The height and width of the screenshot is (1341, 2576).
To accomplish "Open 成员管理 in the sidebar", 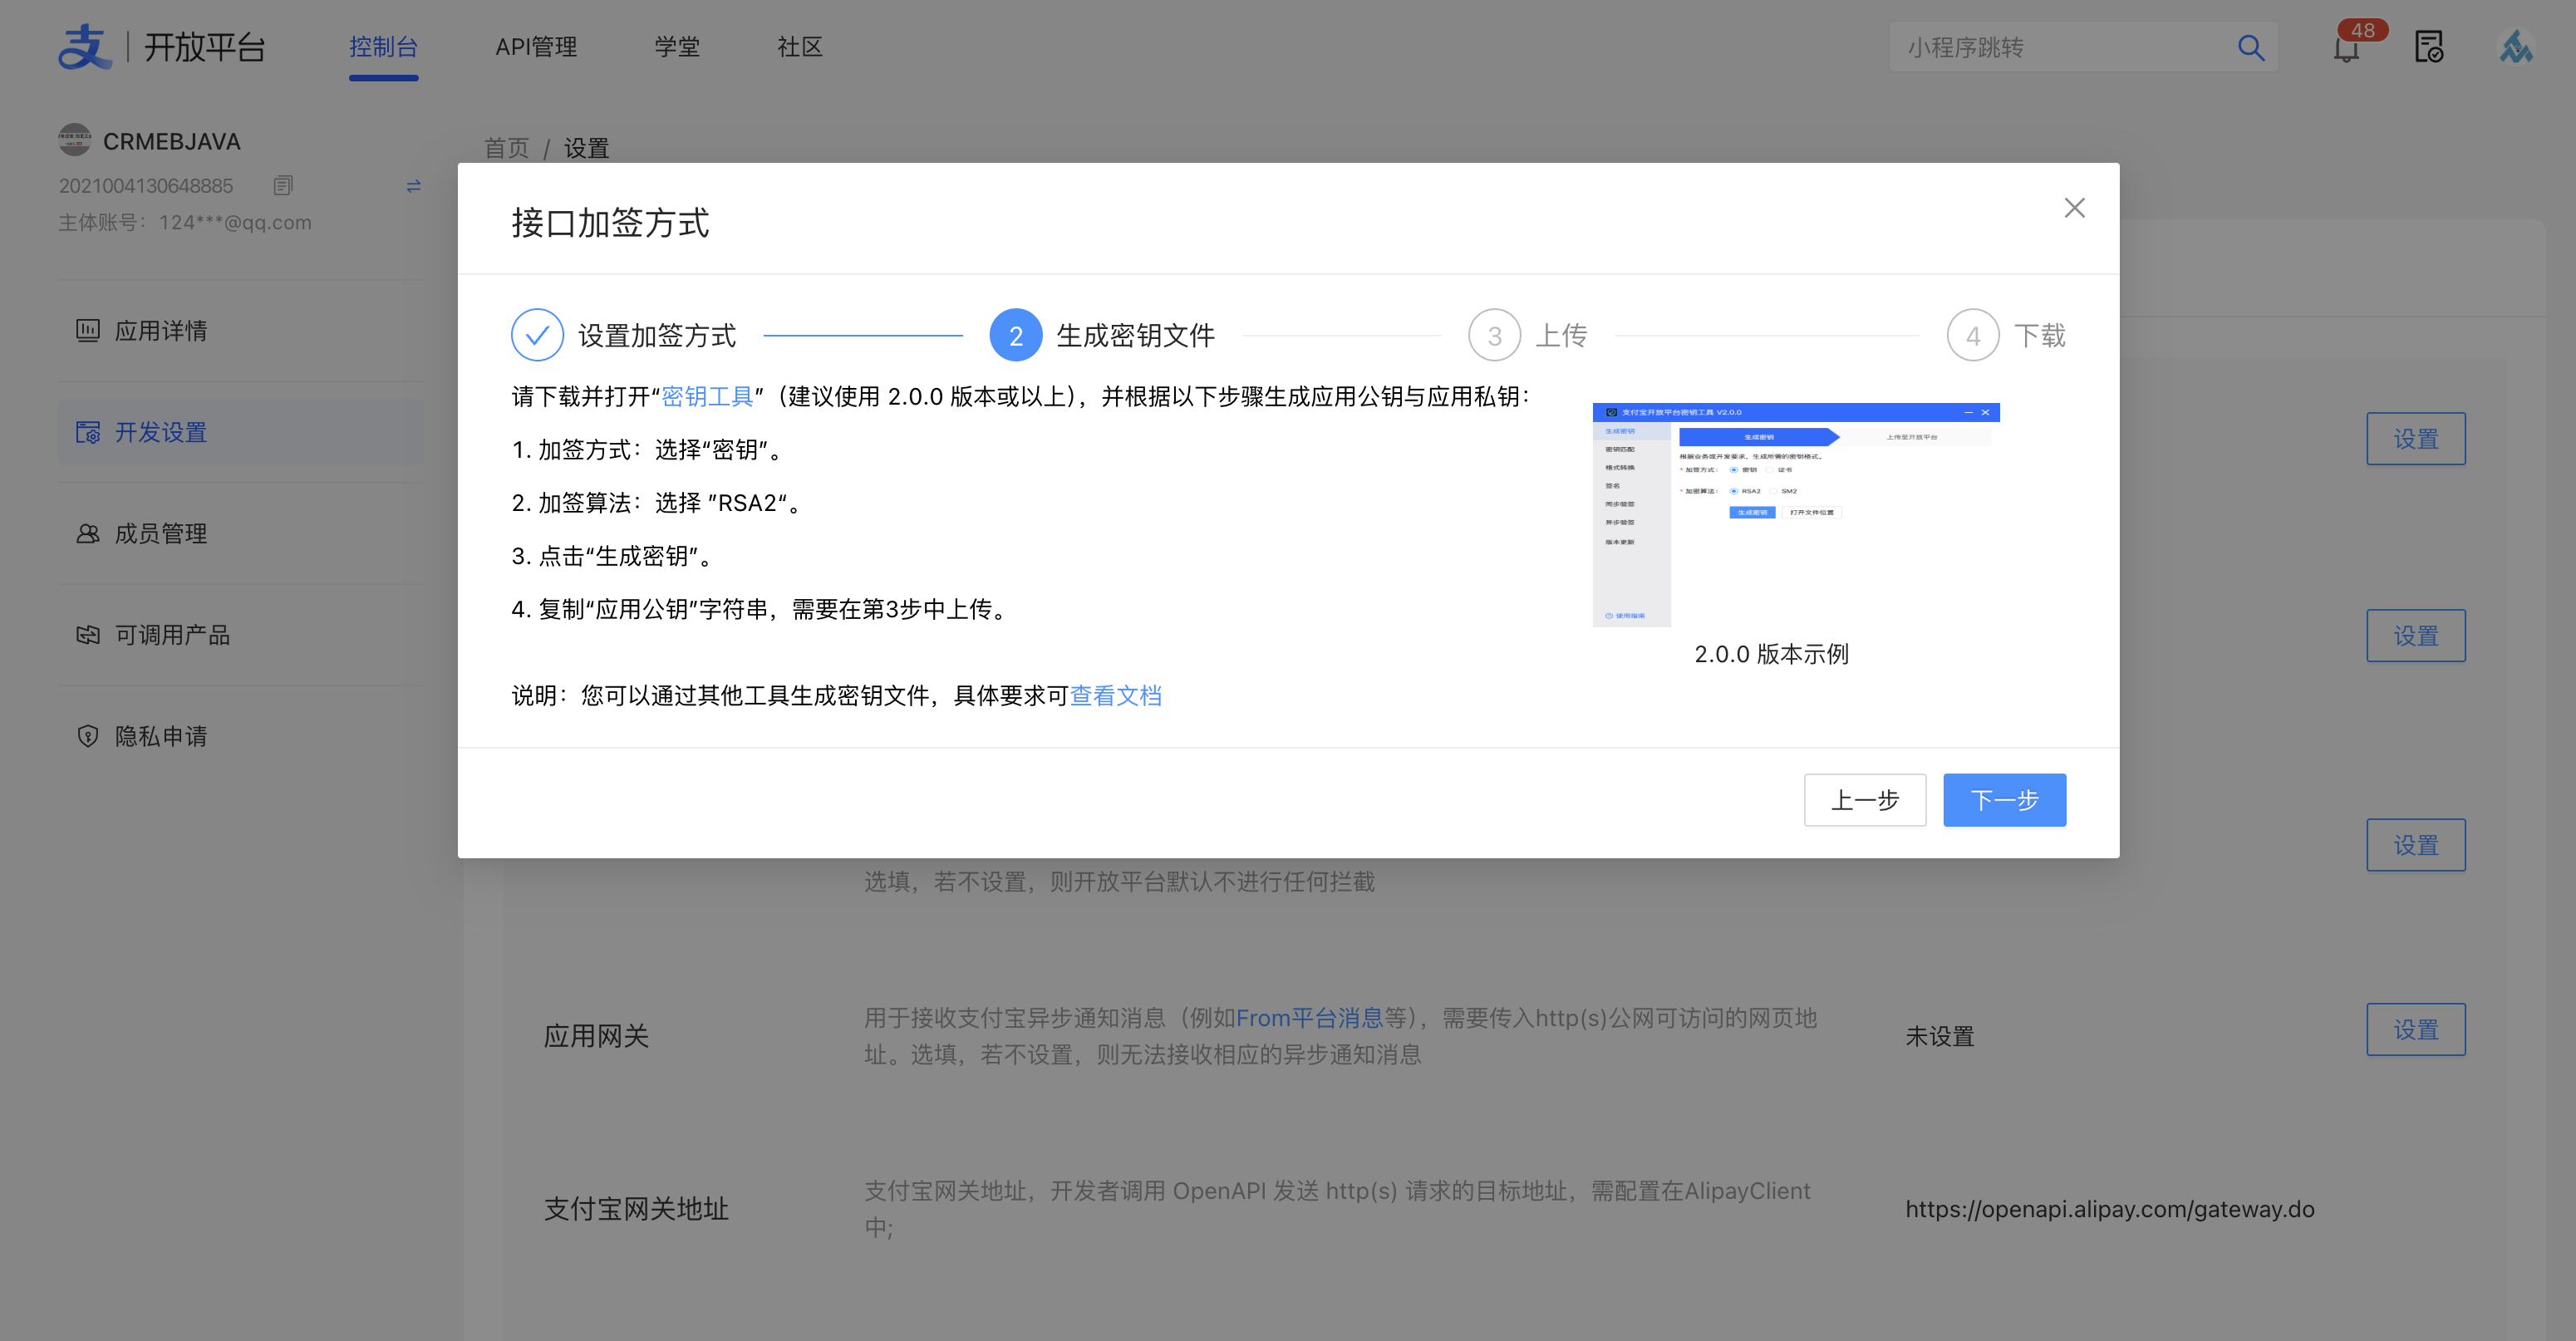I will coord(160,534).
